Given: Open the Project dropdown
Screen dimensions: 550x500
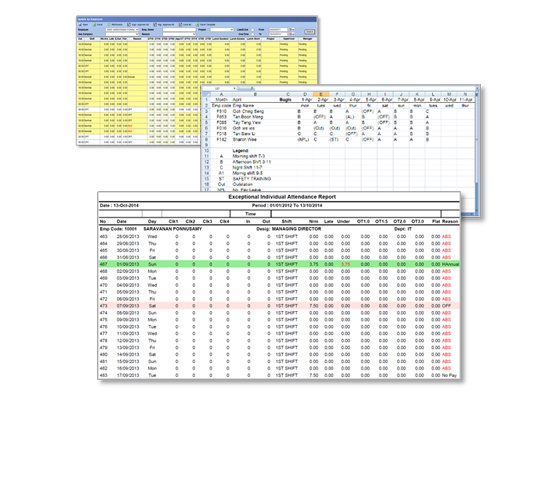Looking at the screenshot, I should point(222,29).
